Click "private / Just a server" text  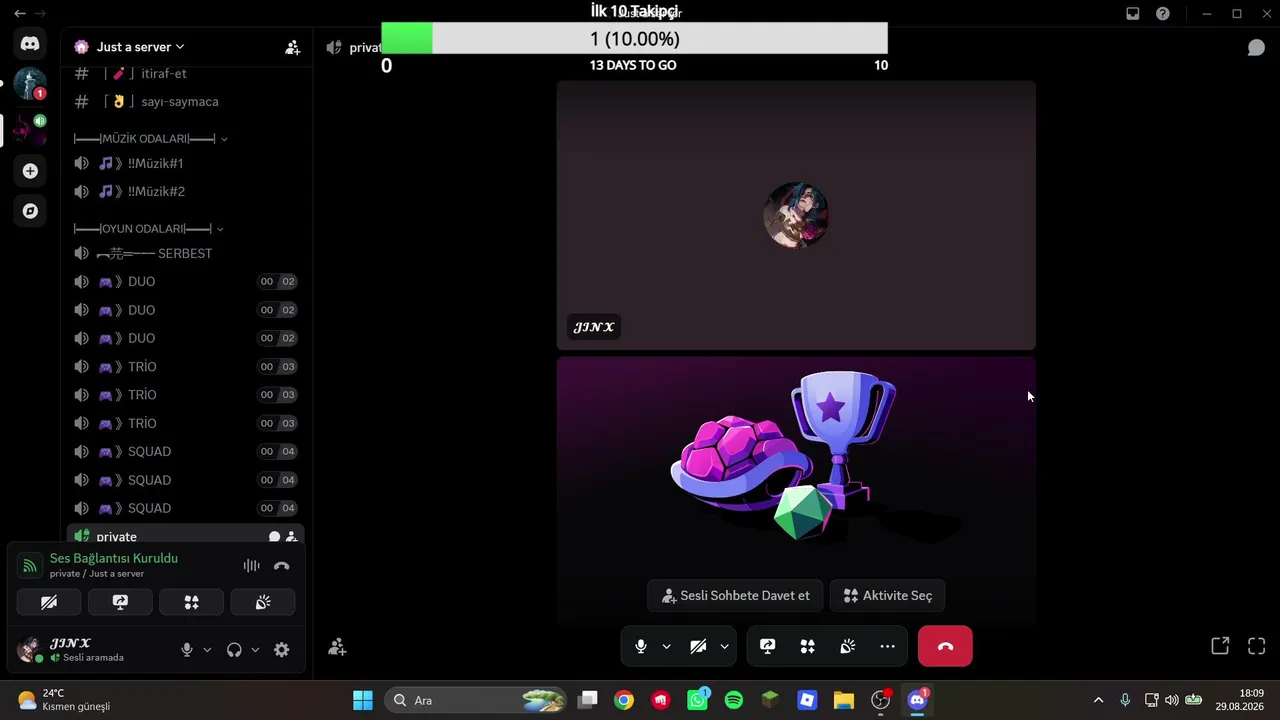(x=97, y=574)
